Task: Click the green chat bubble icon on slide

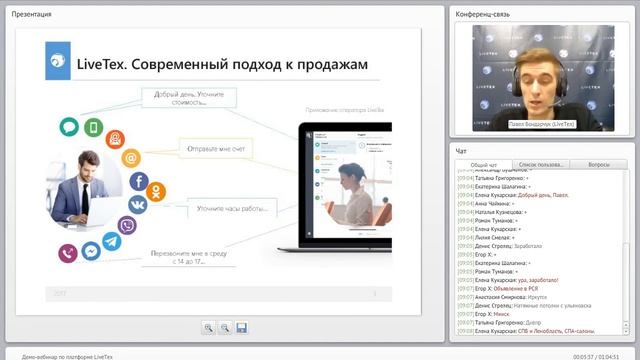Action: tap(69, 127)
